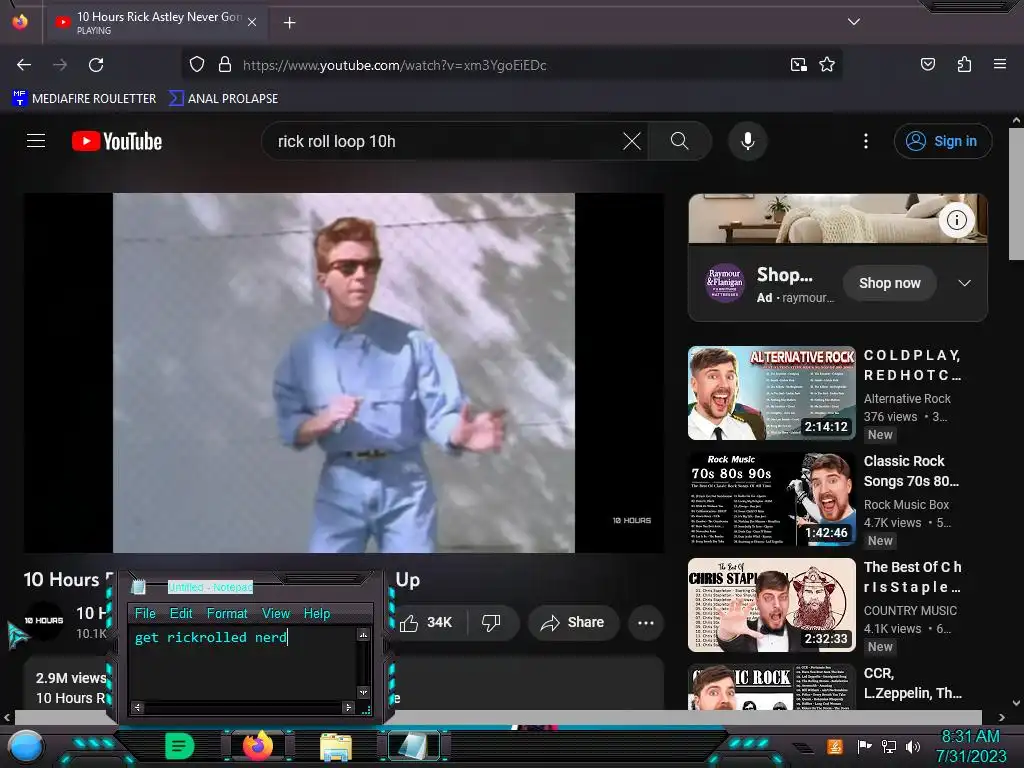Click the Notepad taskbar button
This screenshot has height=768, width=1024.
[x=414, y=746]
